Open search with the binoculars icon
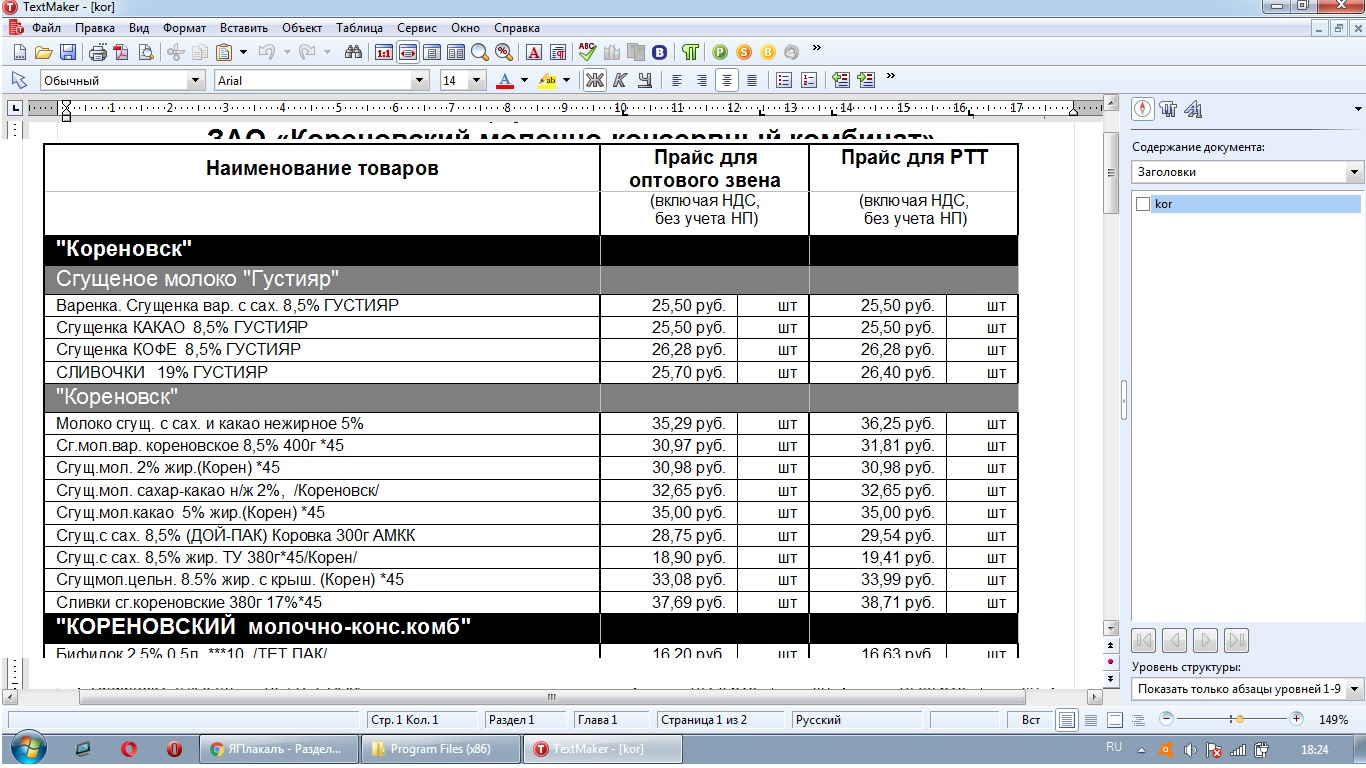The image size is (1366, 768). [x=352, y=52]
